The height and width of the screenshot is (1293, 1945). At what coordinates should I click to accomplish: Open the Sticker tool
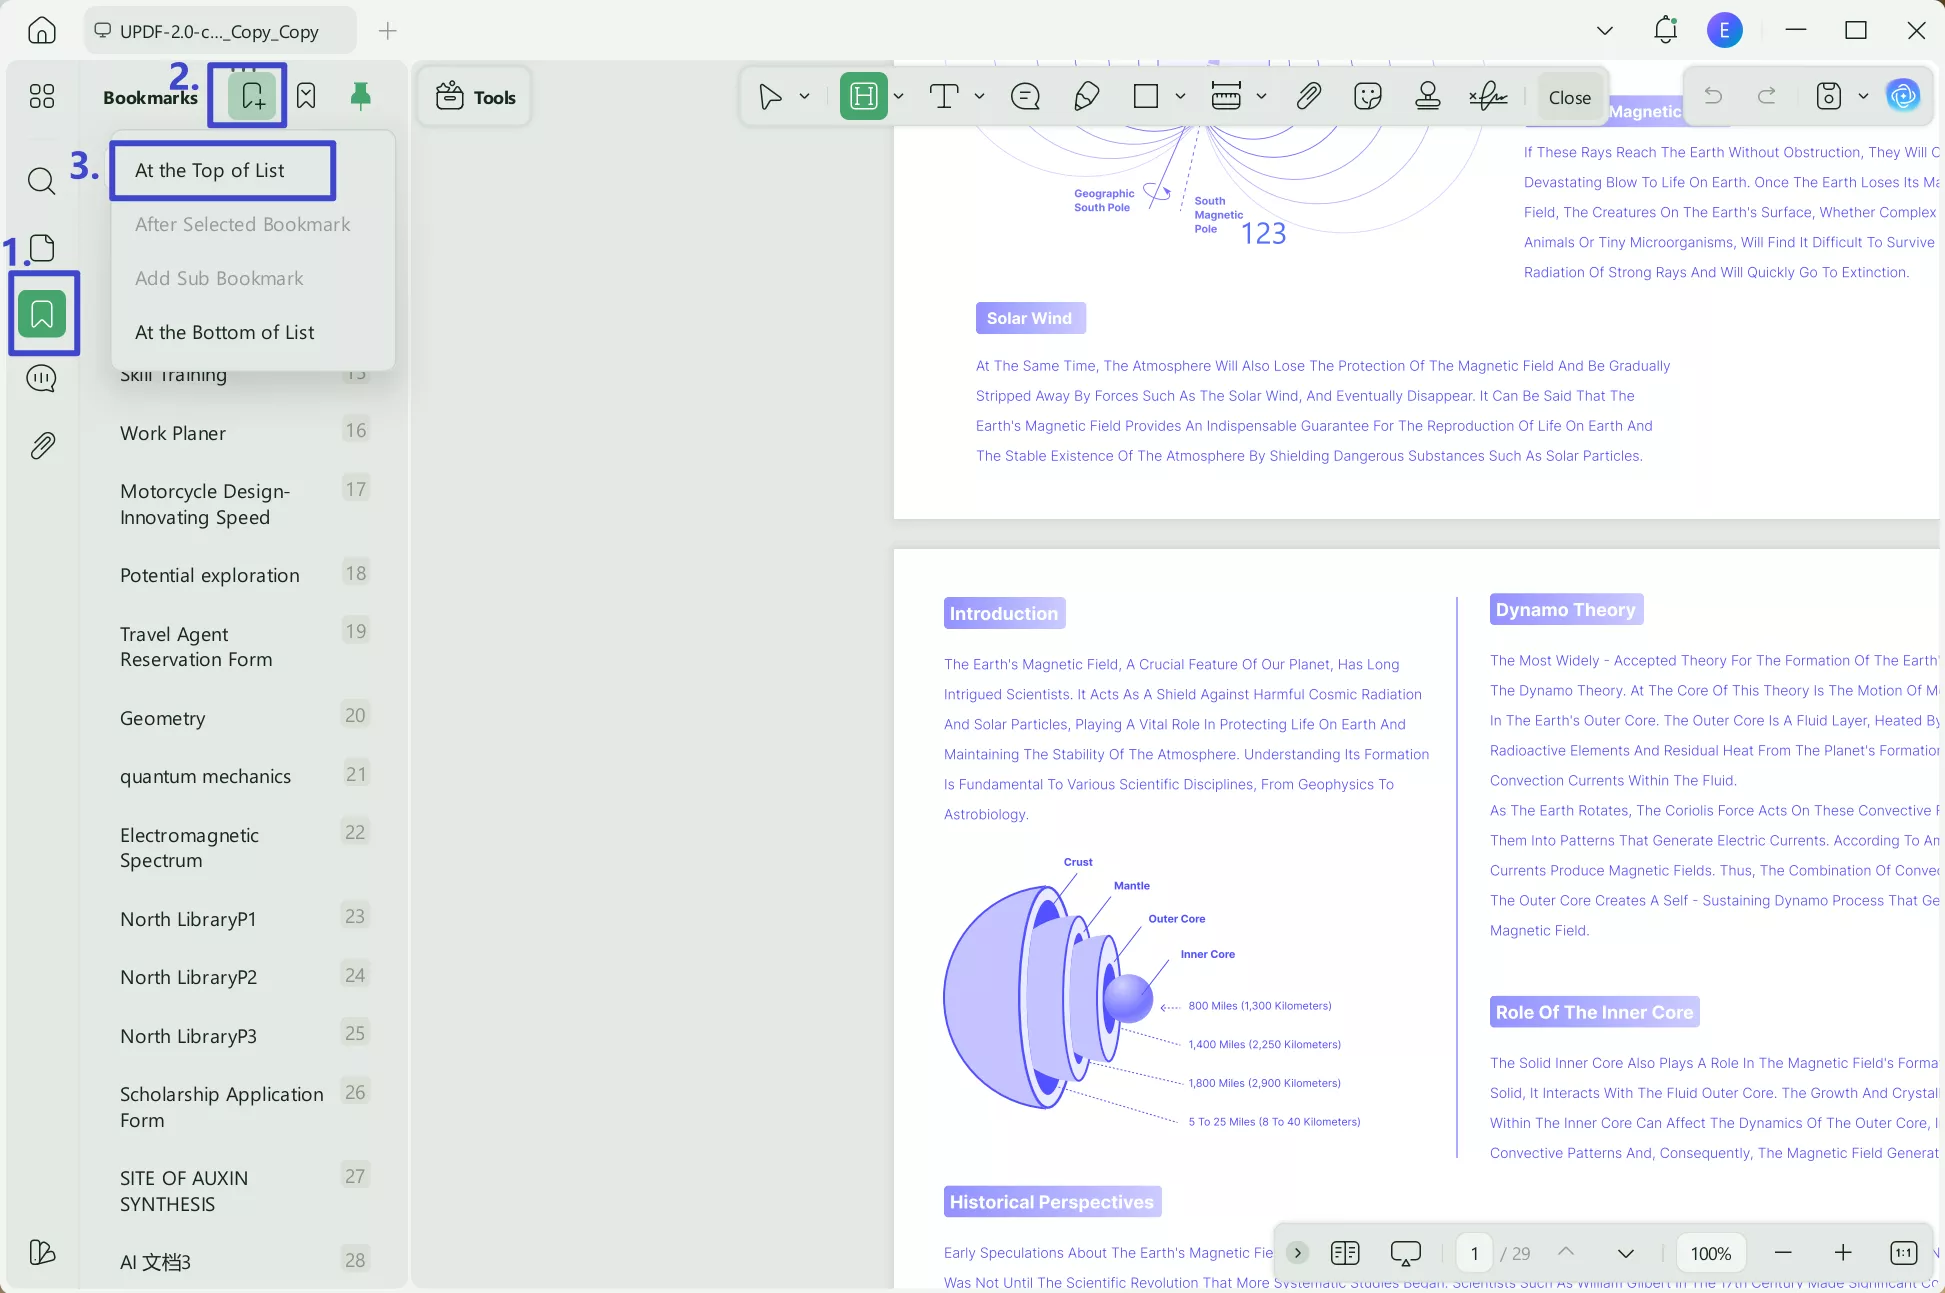1367,96
